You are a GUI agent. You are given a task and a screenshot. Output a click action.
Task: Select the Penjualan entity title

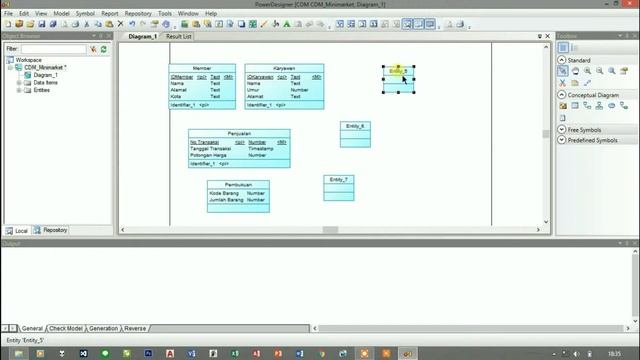tap(239, 133)
